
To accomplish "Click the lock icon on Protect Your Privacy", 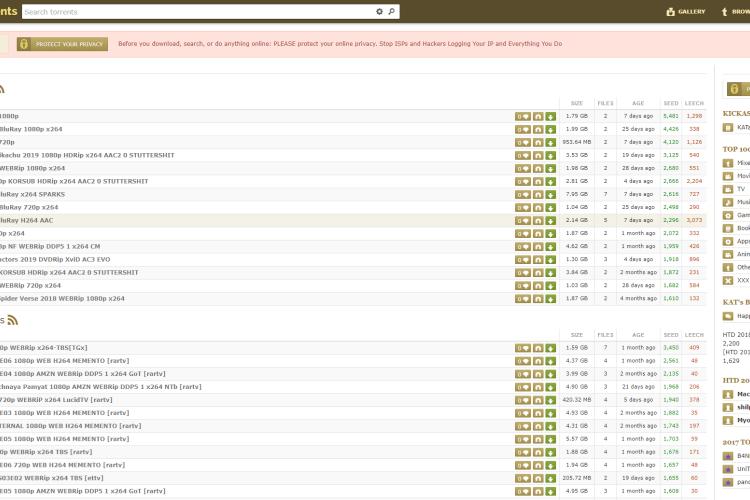I will pyautogui.click(x=24, y=44).
